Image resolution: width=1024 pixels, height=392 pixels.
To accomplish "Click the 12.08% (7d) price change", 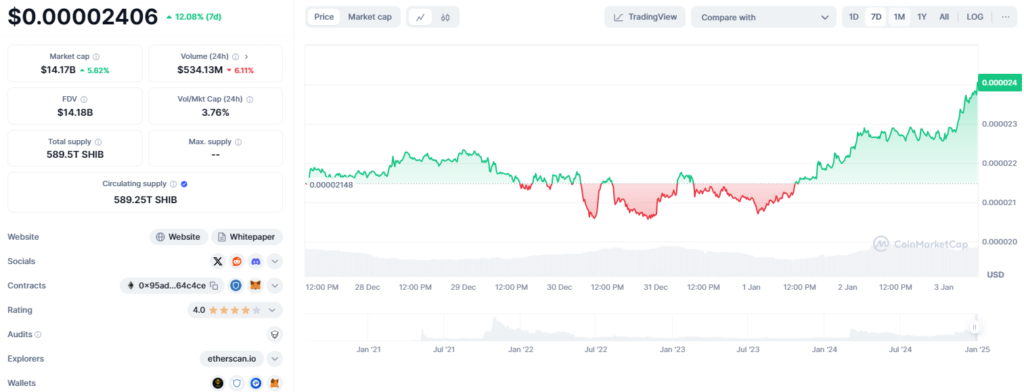I will click(x=193, y=16).
